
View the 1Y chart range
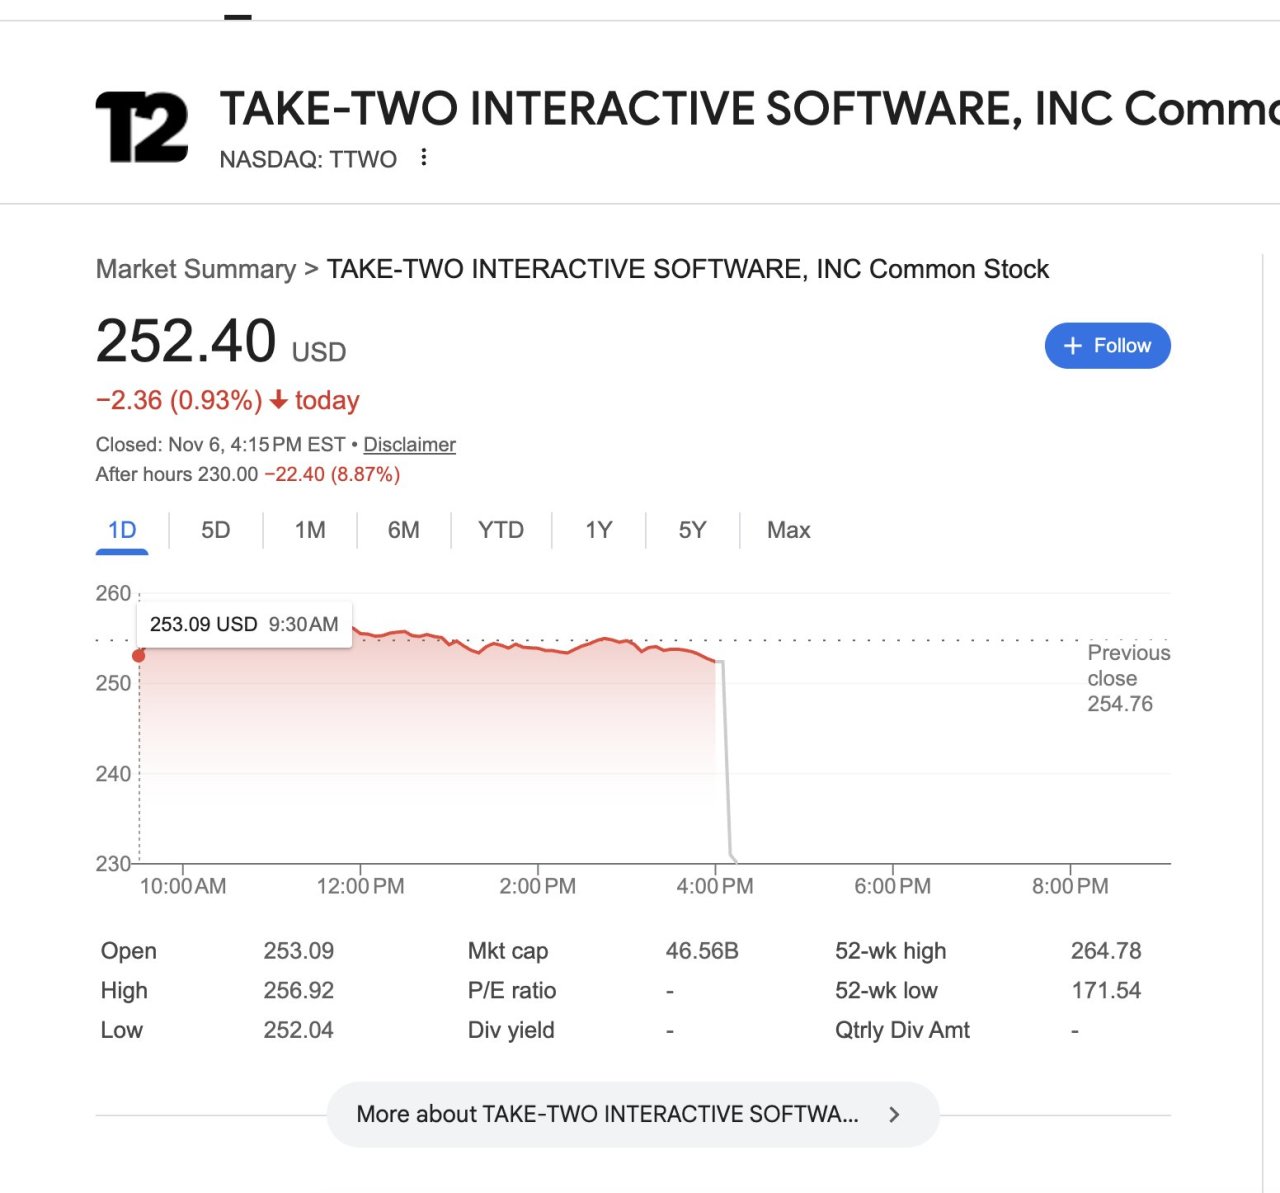coord(599,530)
